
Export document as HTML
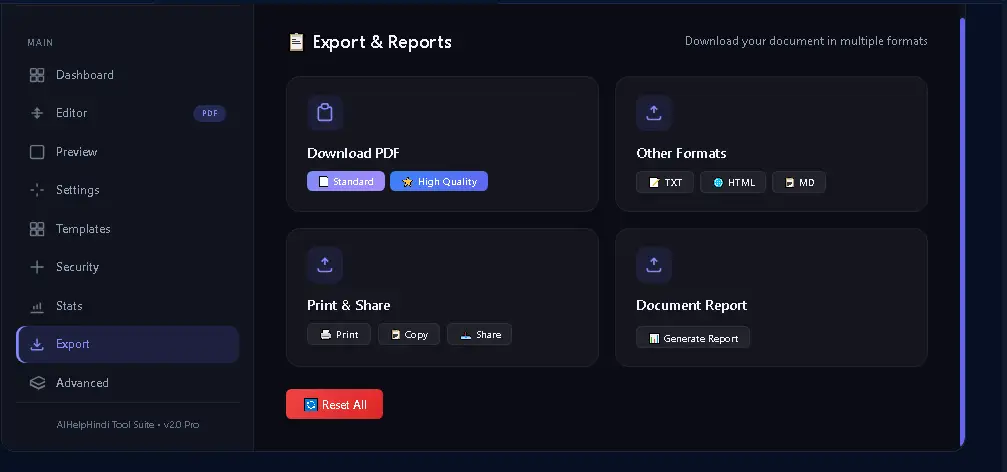[733, 182]
